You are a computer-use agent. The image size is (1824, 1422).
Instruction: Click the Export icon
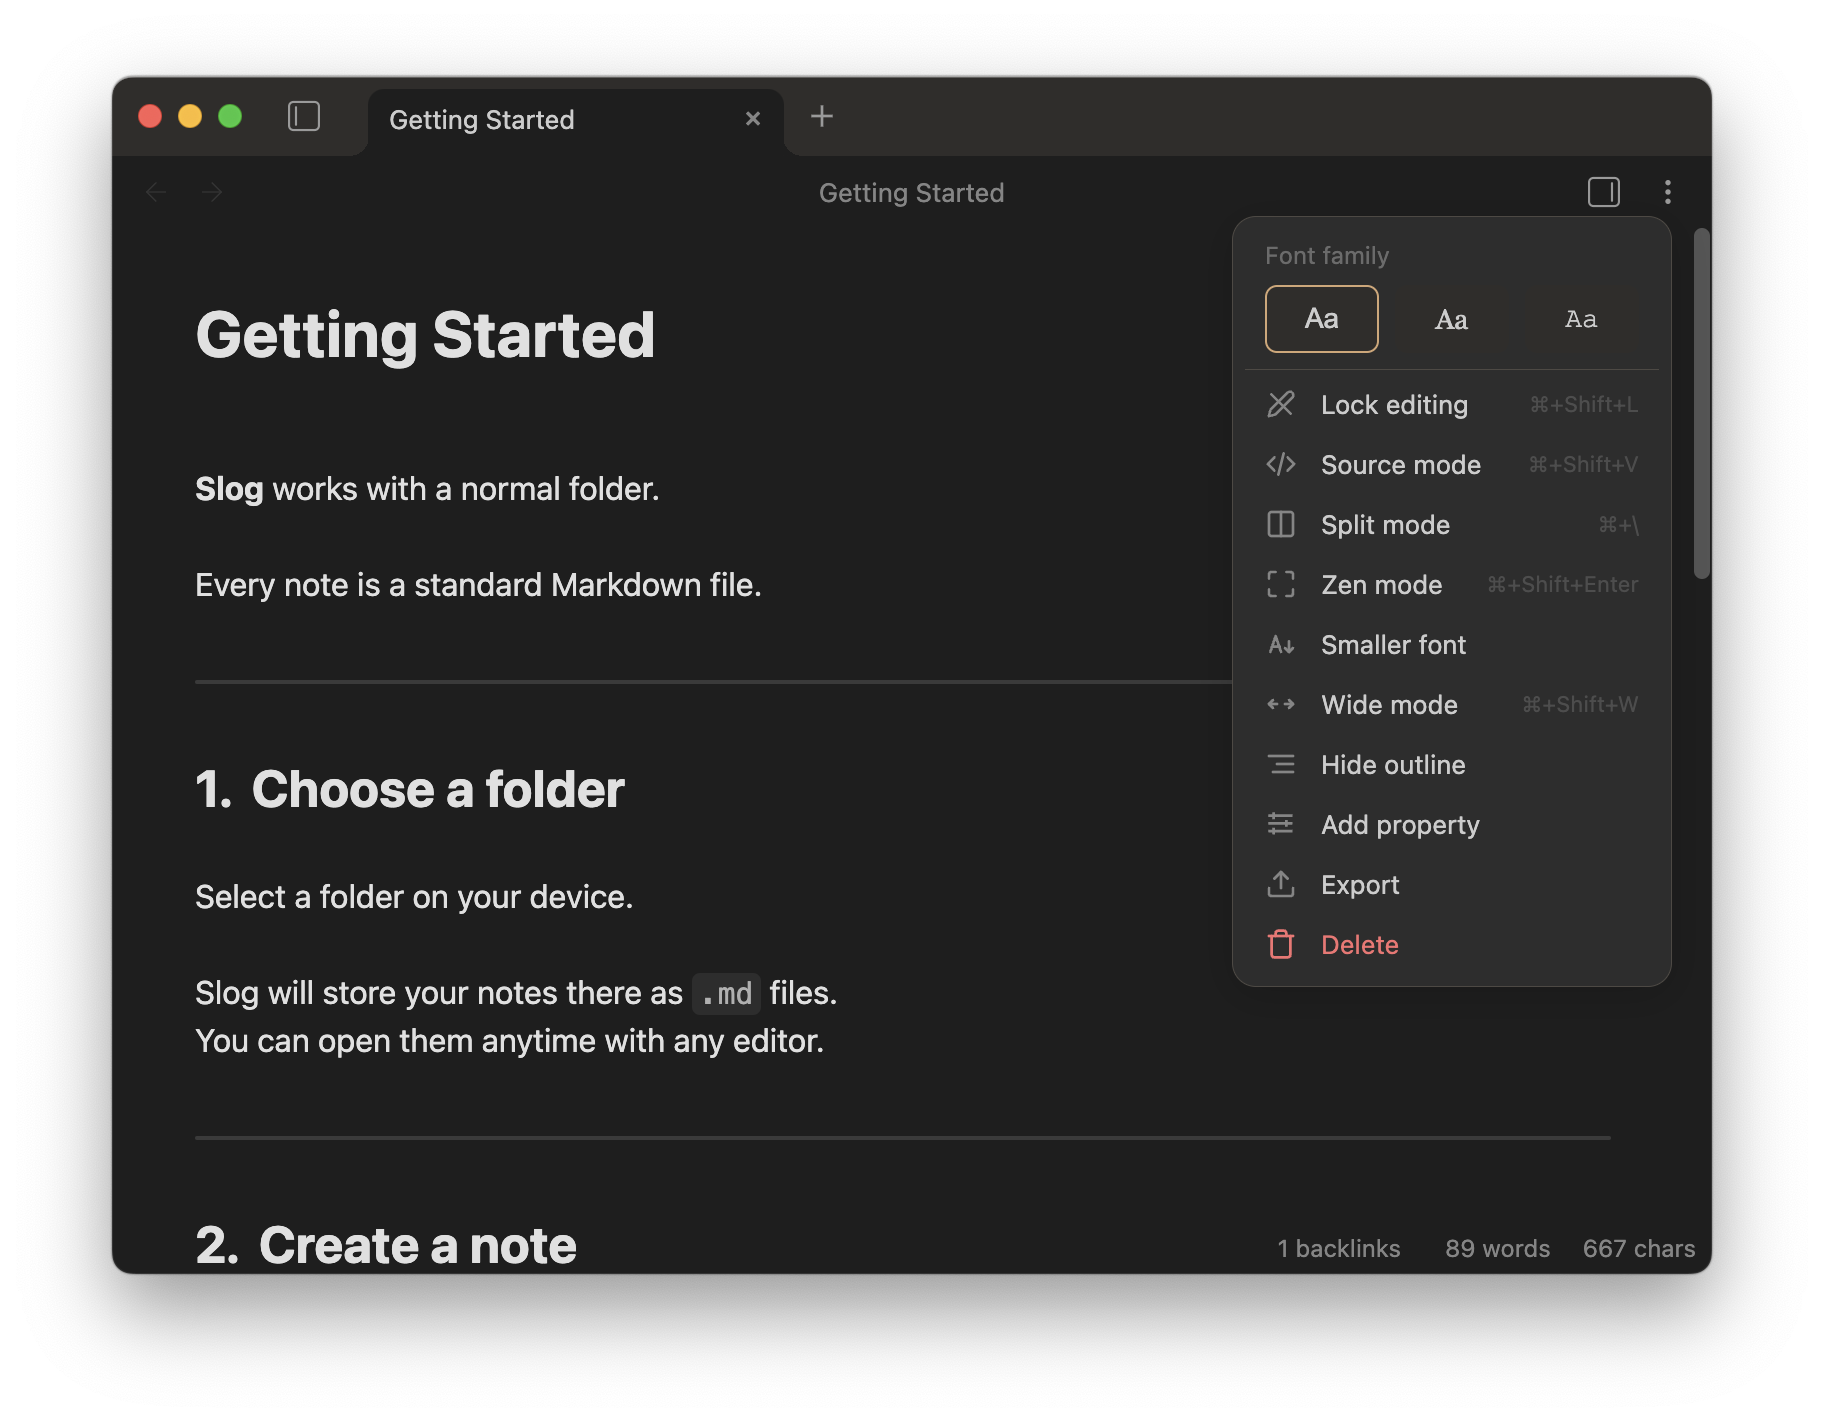click(x=1281, y=885)
